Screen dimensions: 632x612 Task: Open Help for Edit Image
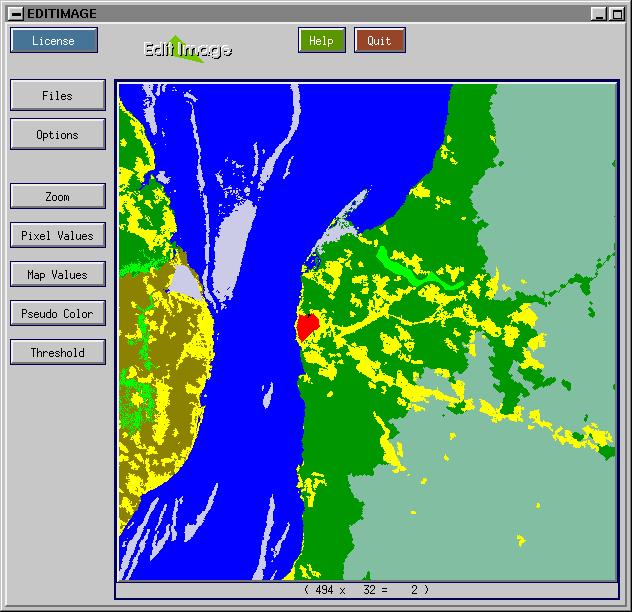click(x=322, y=40)
